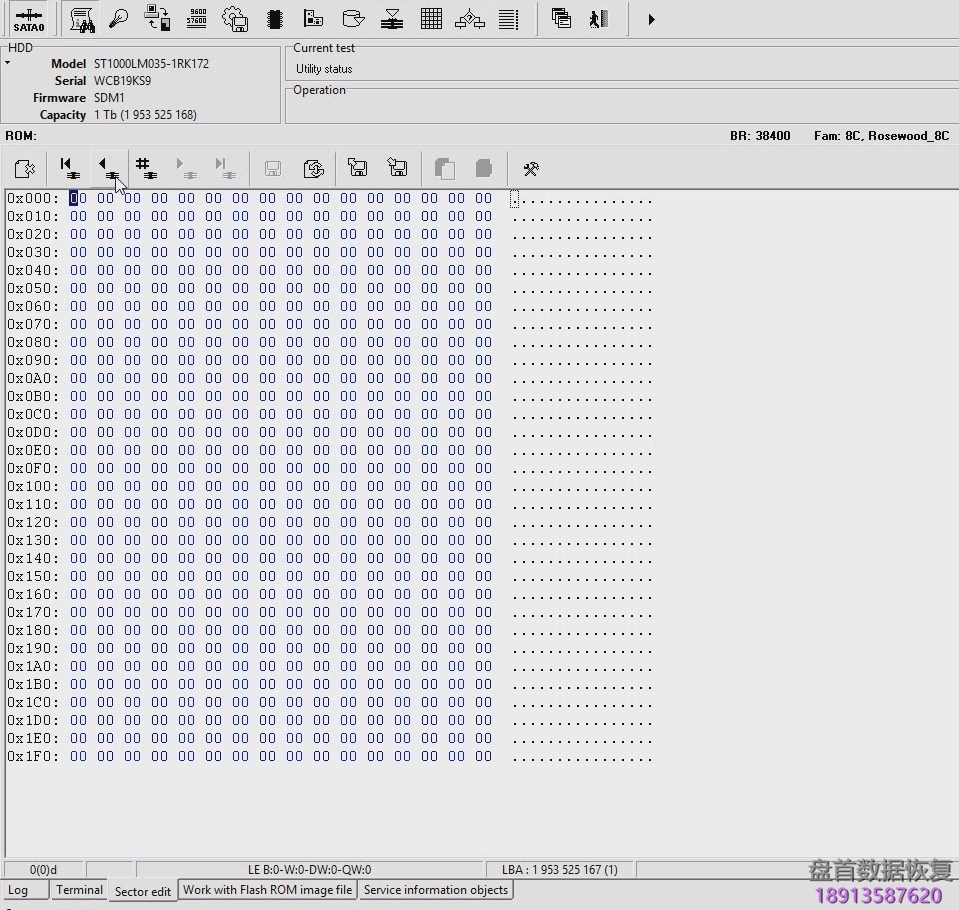Click the exit running man icon
The height and width of the screenshot is (910, 959).
tap(599, 19)
